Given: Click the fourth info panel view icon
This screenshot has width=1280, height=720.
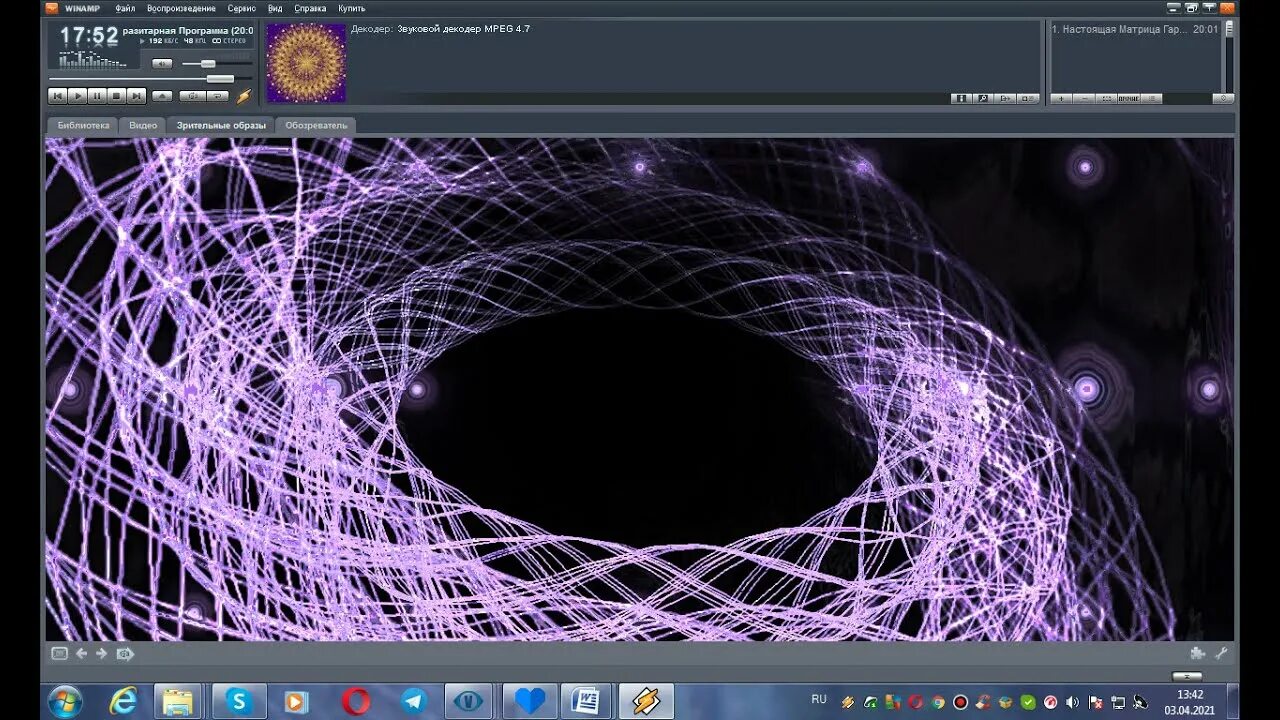Looking at the screenshot, I should coord(1028,98).
